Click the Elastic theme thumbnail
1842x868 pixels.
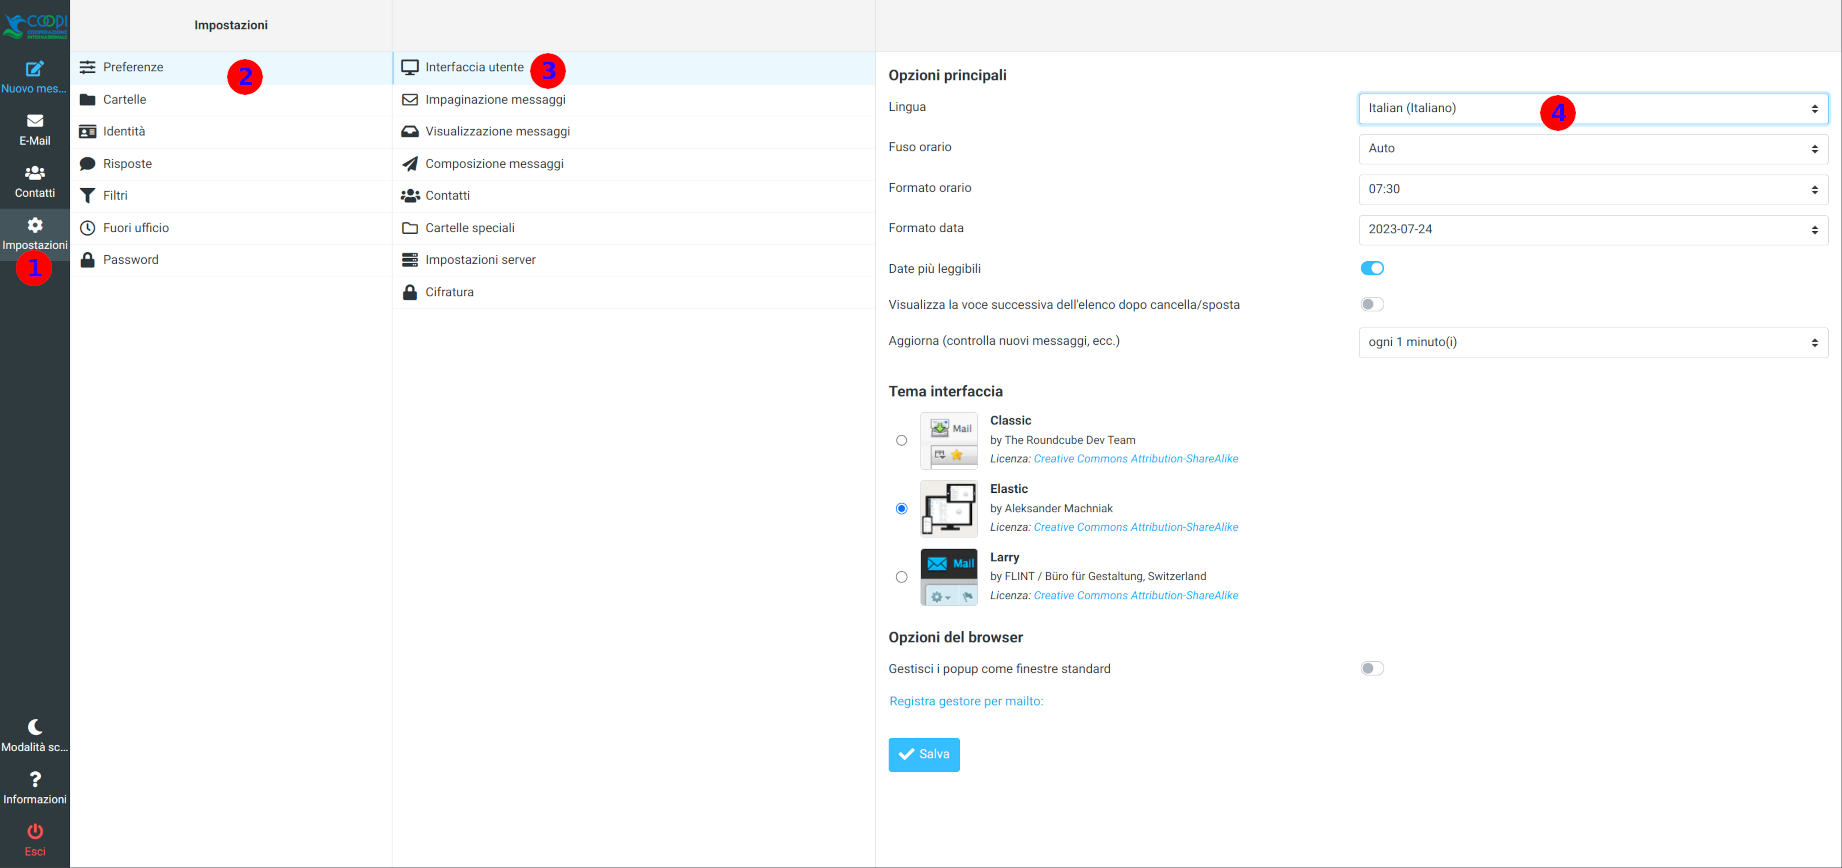pos(948,508)
